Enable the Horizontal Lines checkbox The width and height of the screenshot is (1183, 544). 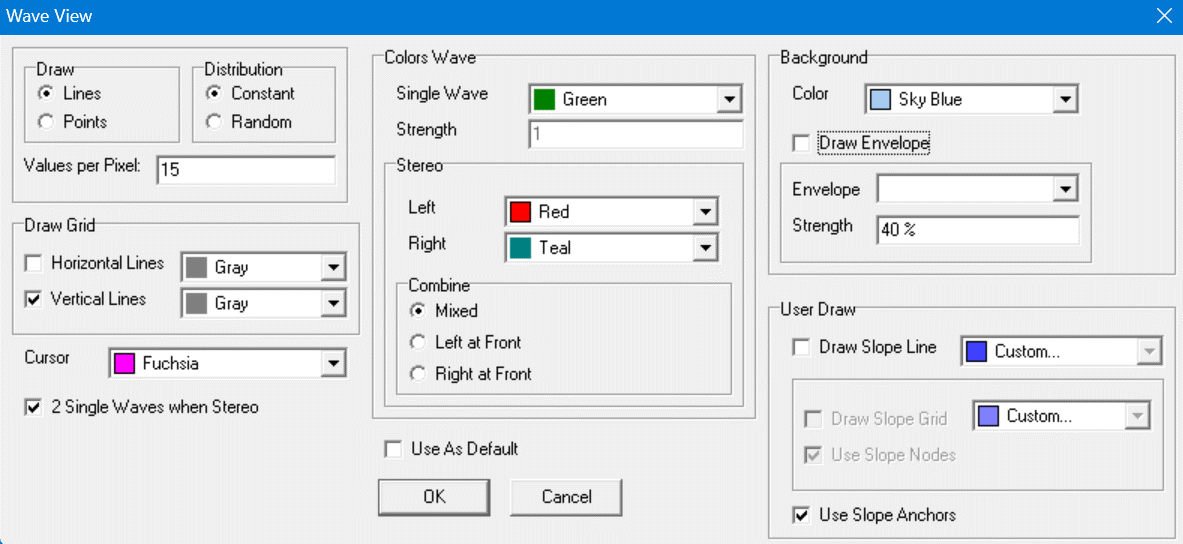click(33, 264)
